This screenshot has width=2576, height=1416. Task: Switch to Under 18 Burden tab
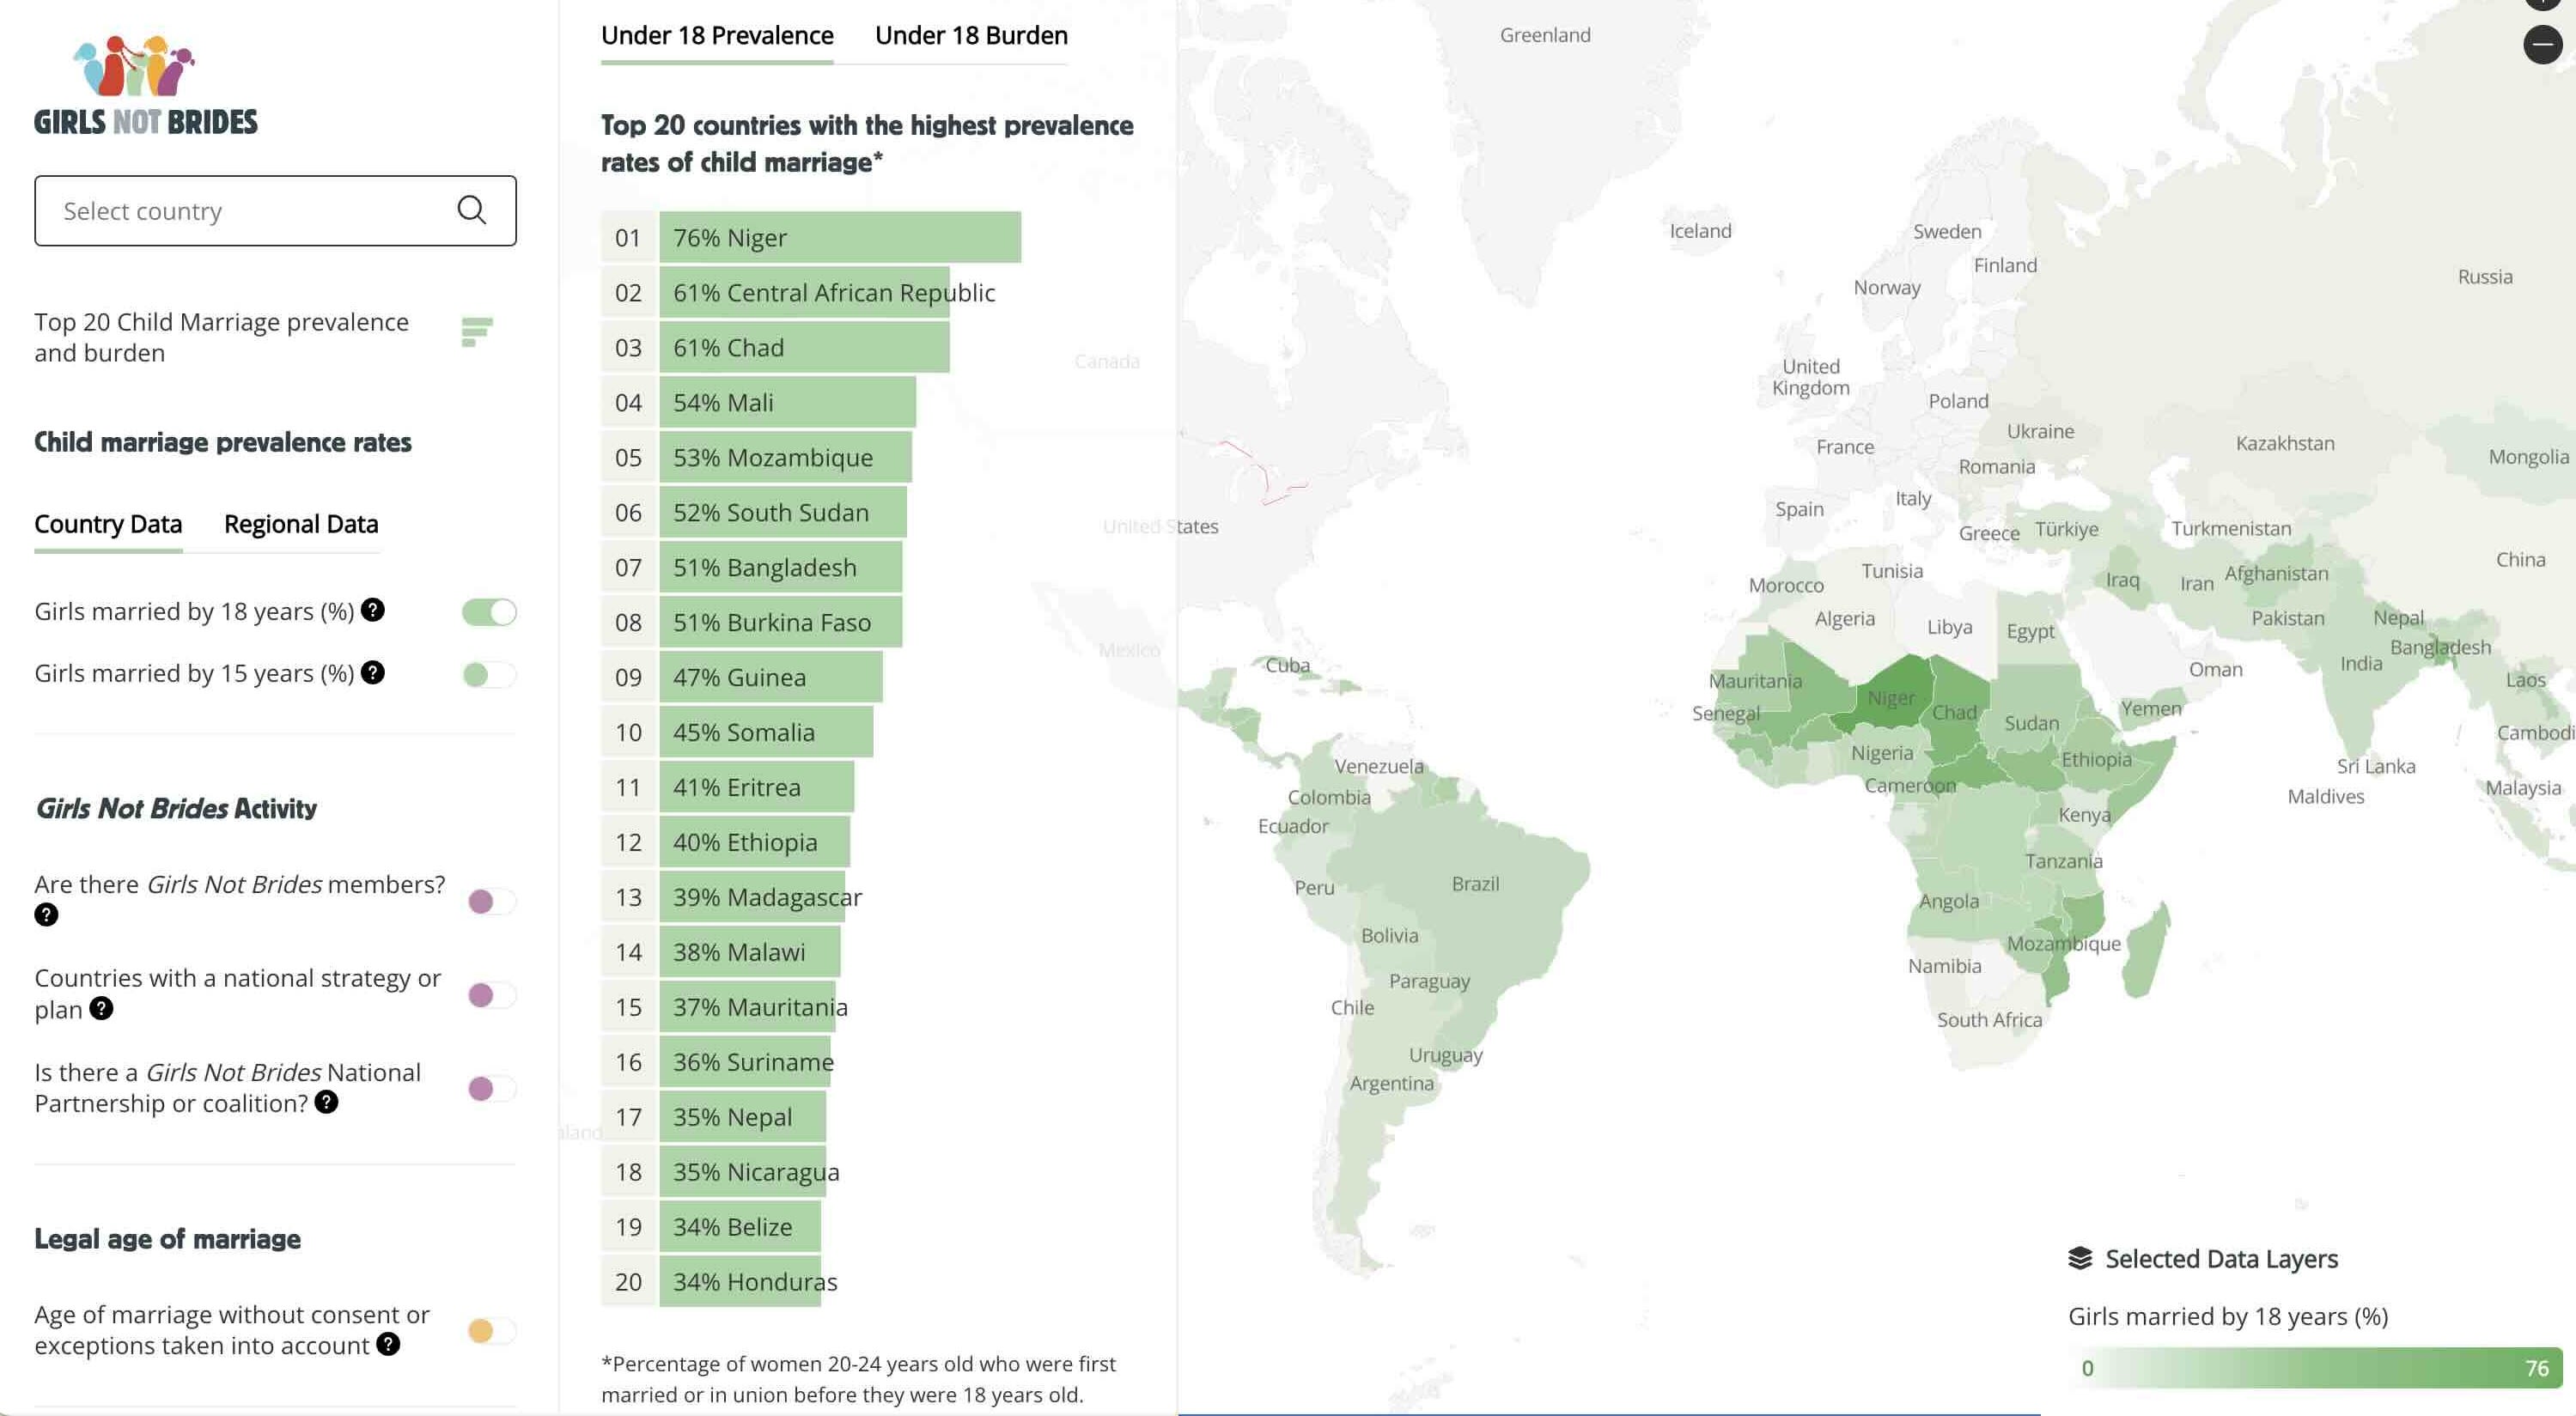pos(971,36)
